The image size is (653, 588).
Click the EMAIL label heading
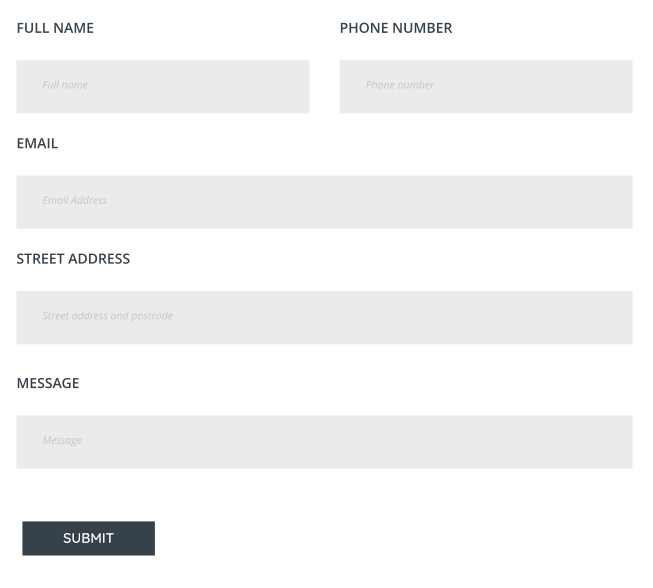click(37, 143)
